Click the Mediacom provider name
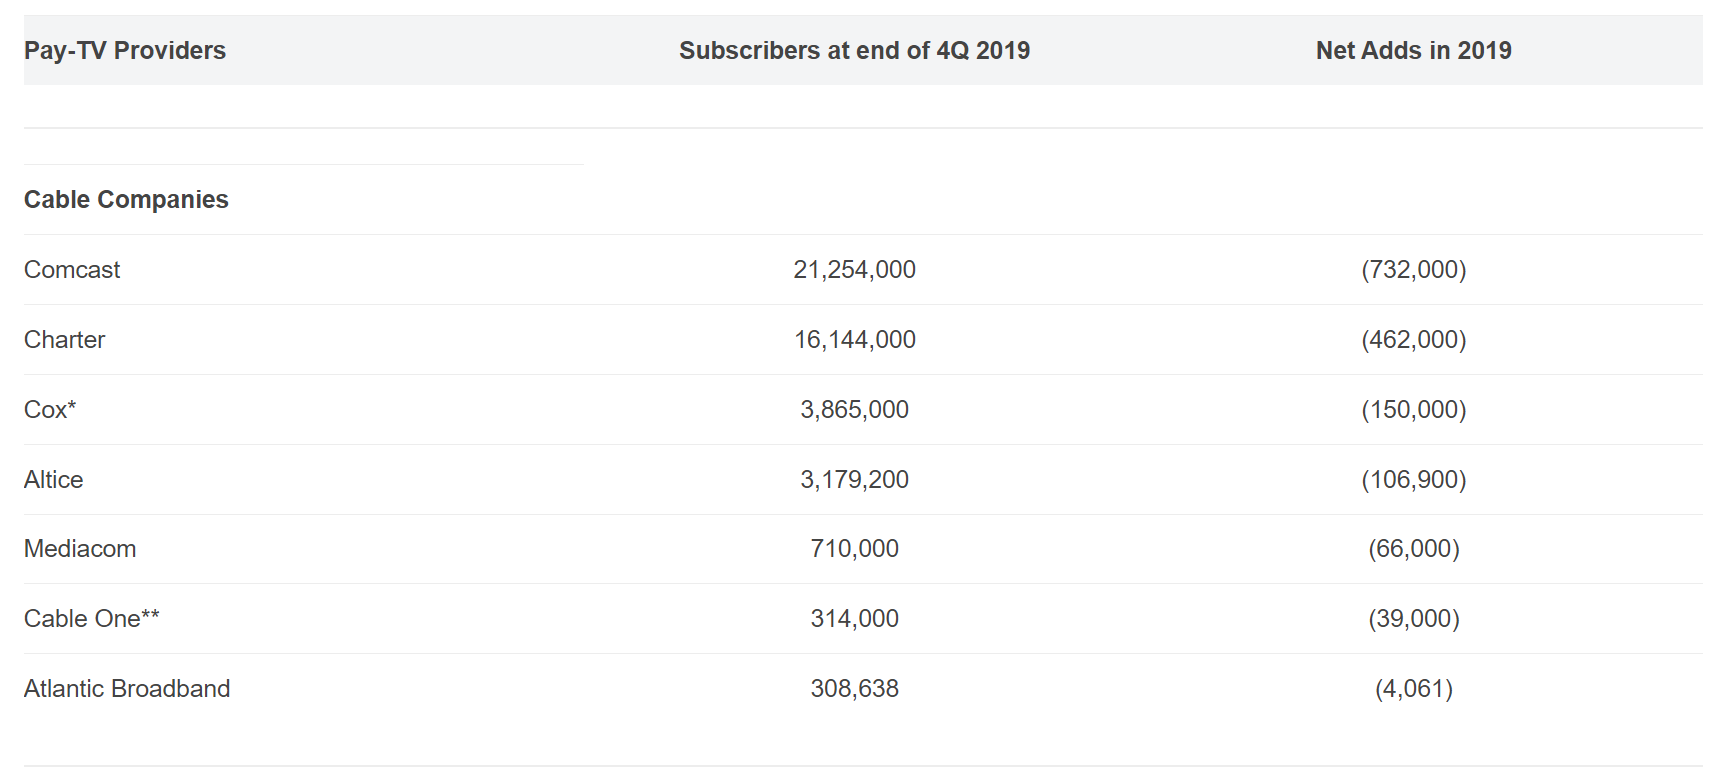This screenshot has height=782, width=1720. click(x=80, y=549)
